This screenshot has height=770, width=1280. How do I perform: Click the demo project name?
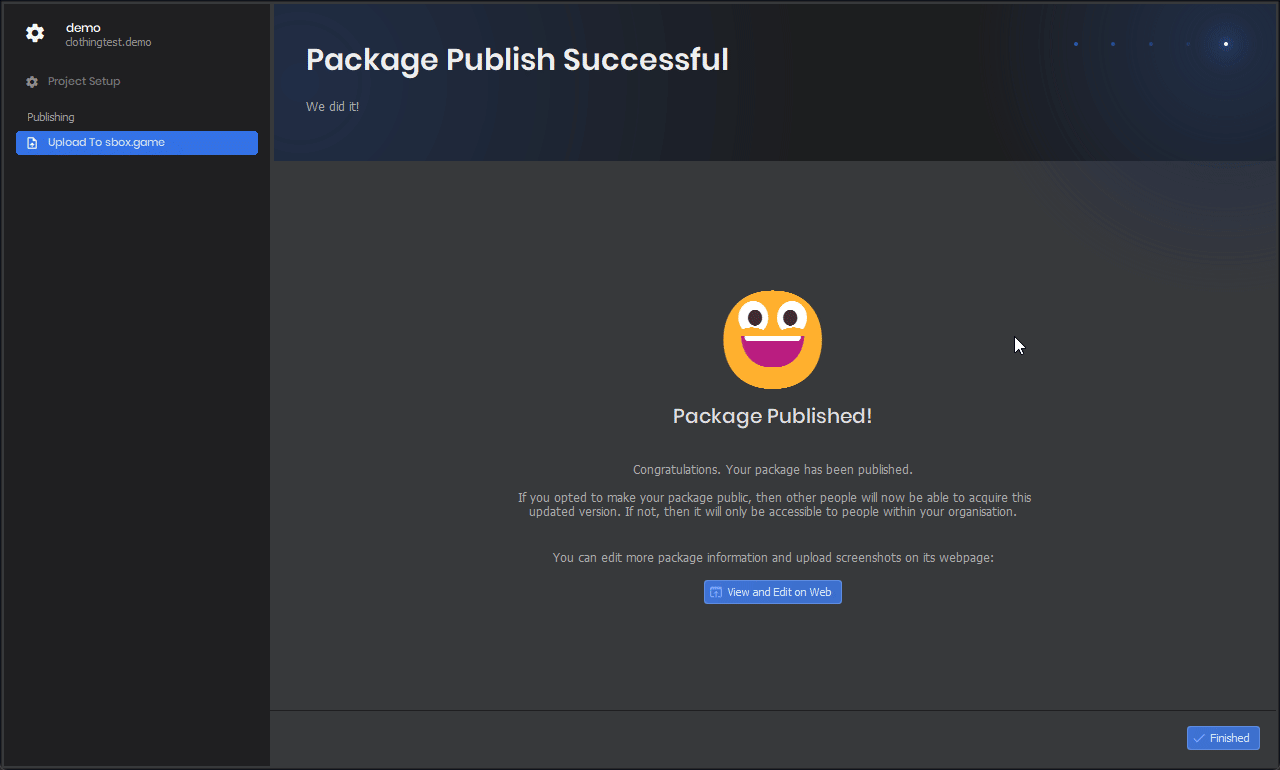(83, 28)
